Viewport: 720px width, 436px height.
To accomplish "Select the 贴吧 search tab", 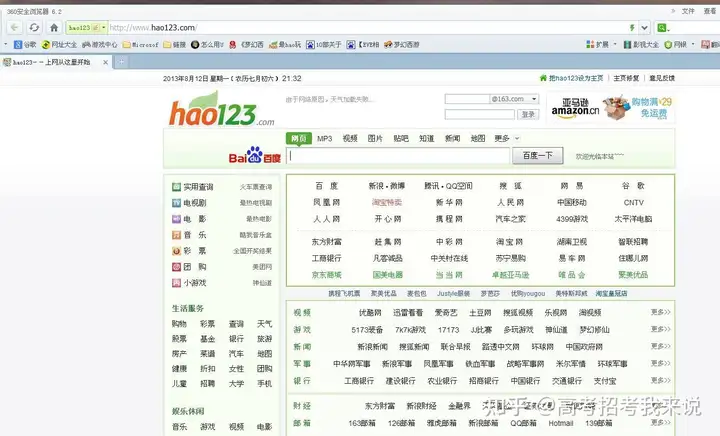I will click(401, 138).
